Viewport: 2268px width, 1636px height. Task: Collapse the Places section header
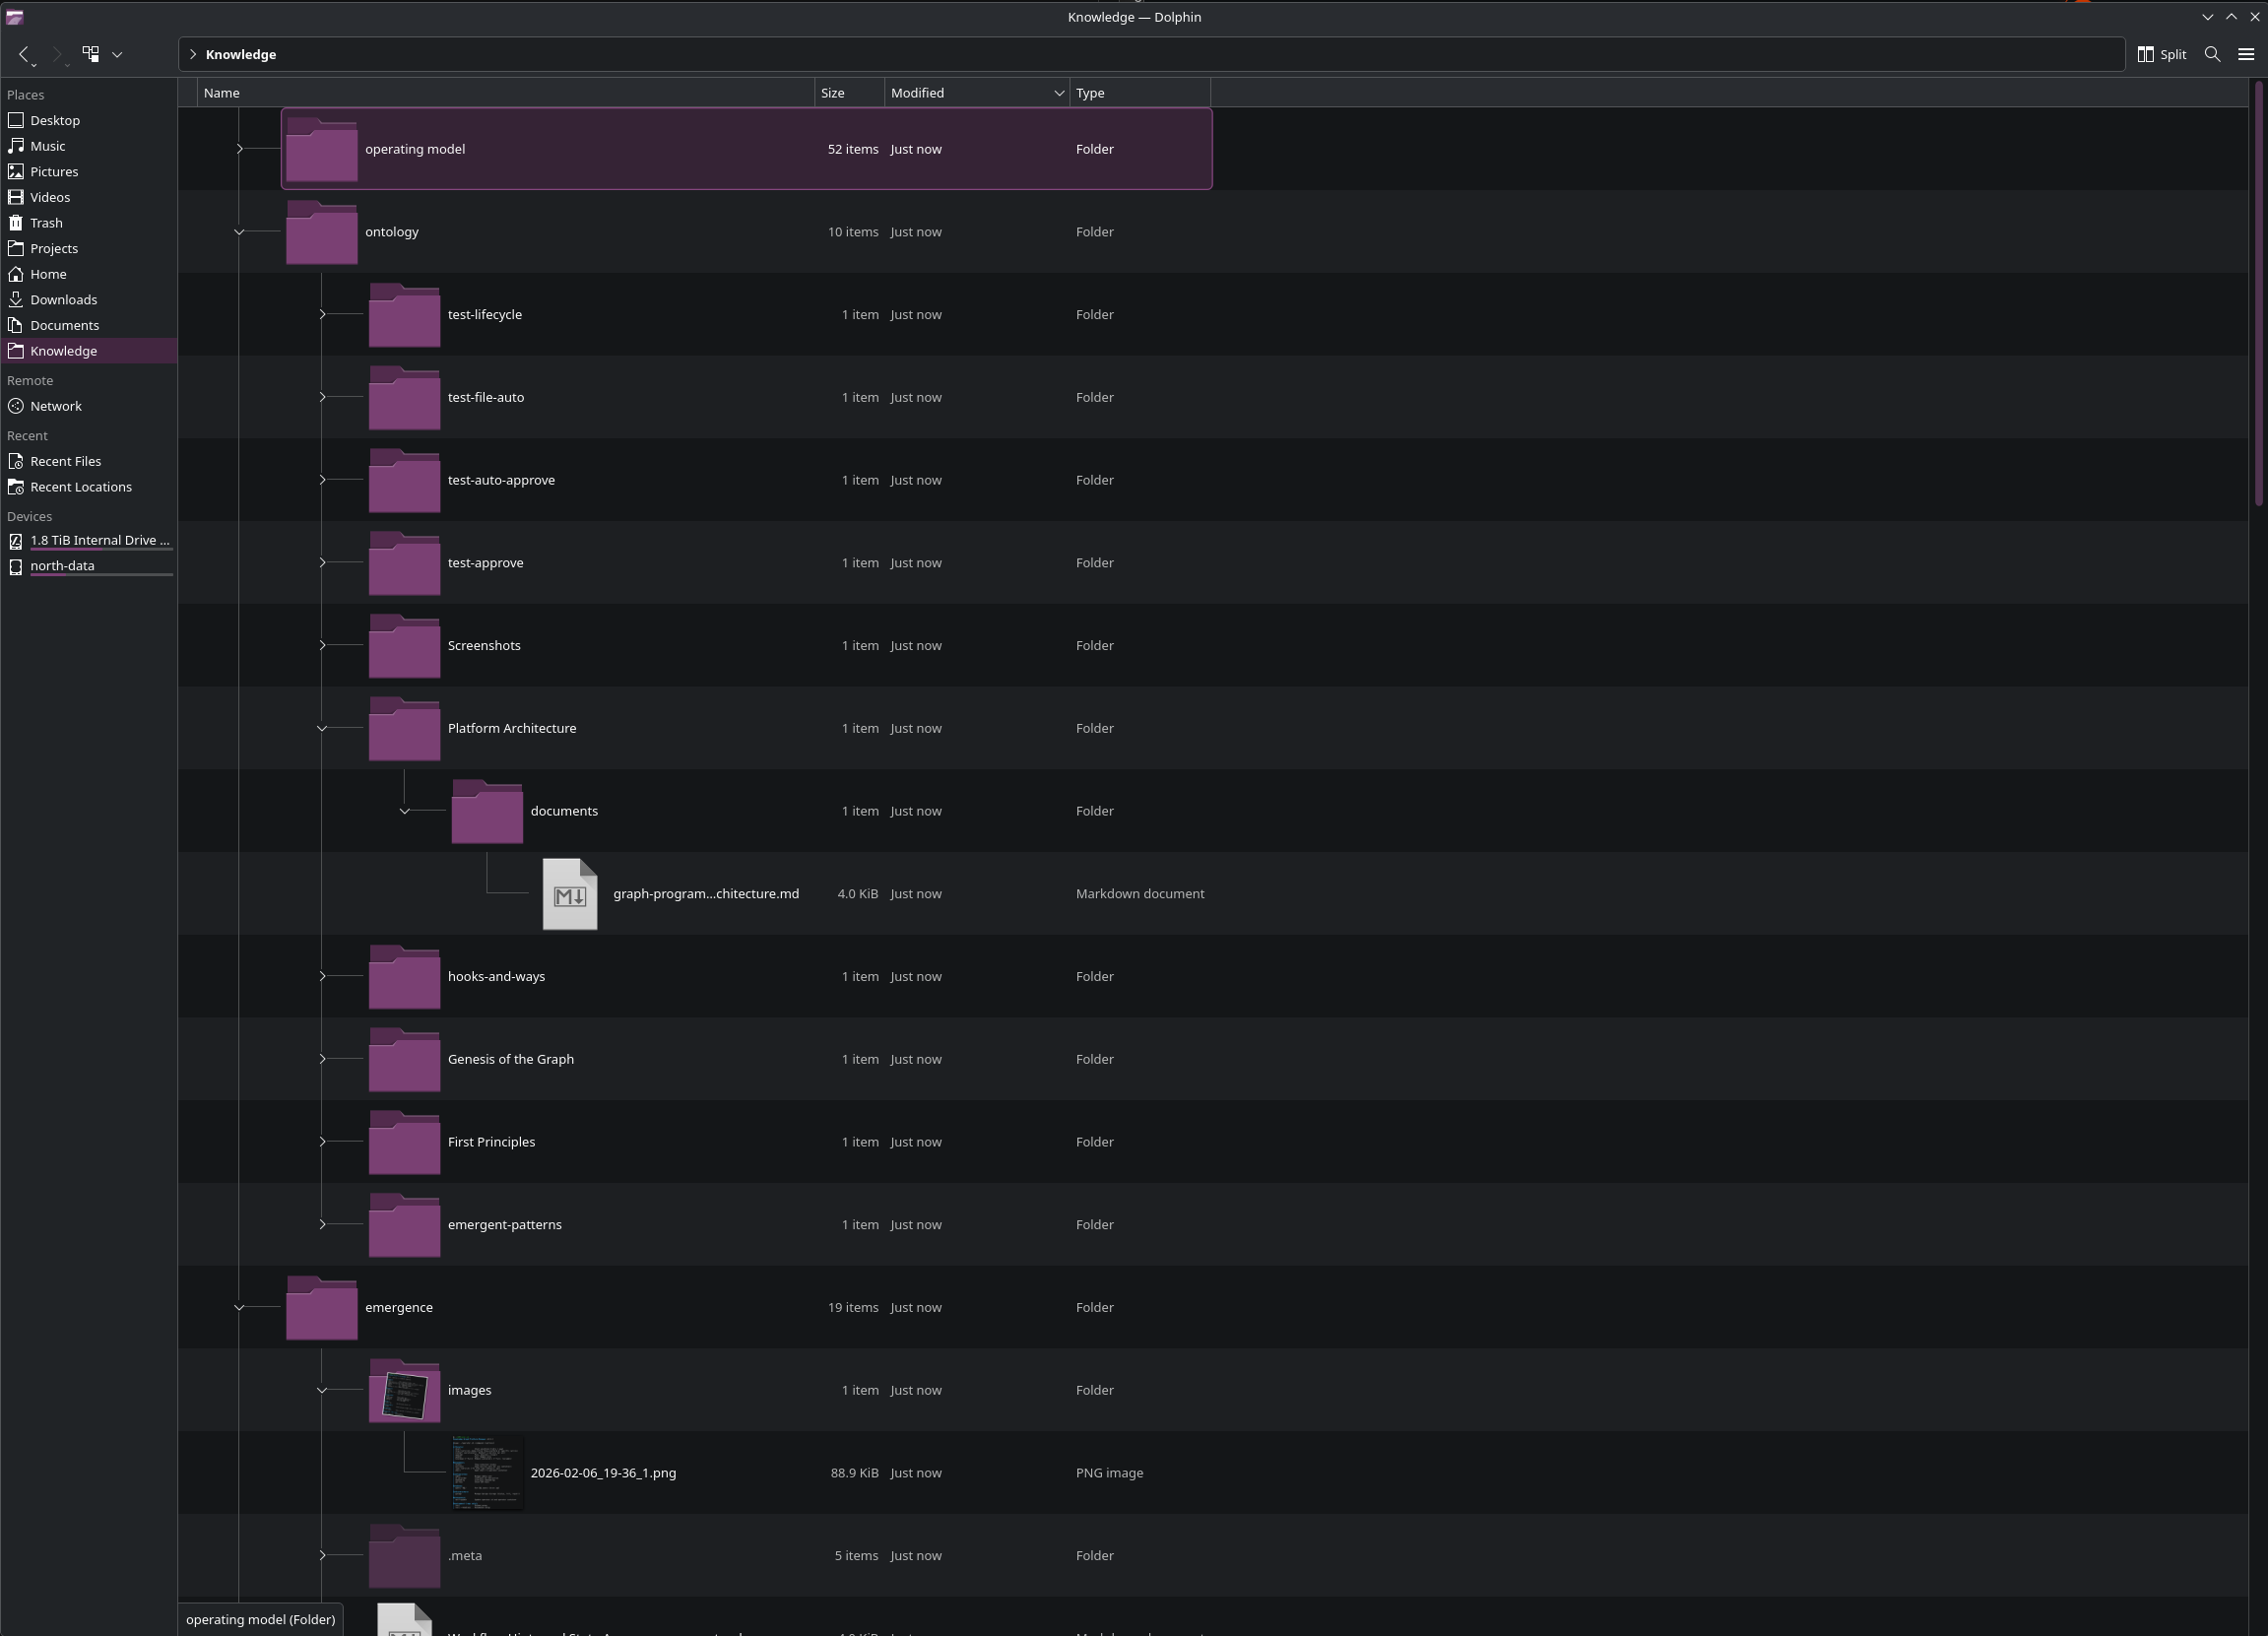[26, 94]
